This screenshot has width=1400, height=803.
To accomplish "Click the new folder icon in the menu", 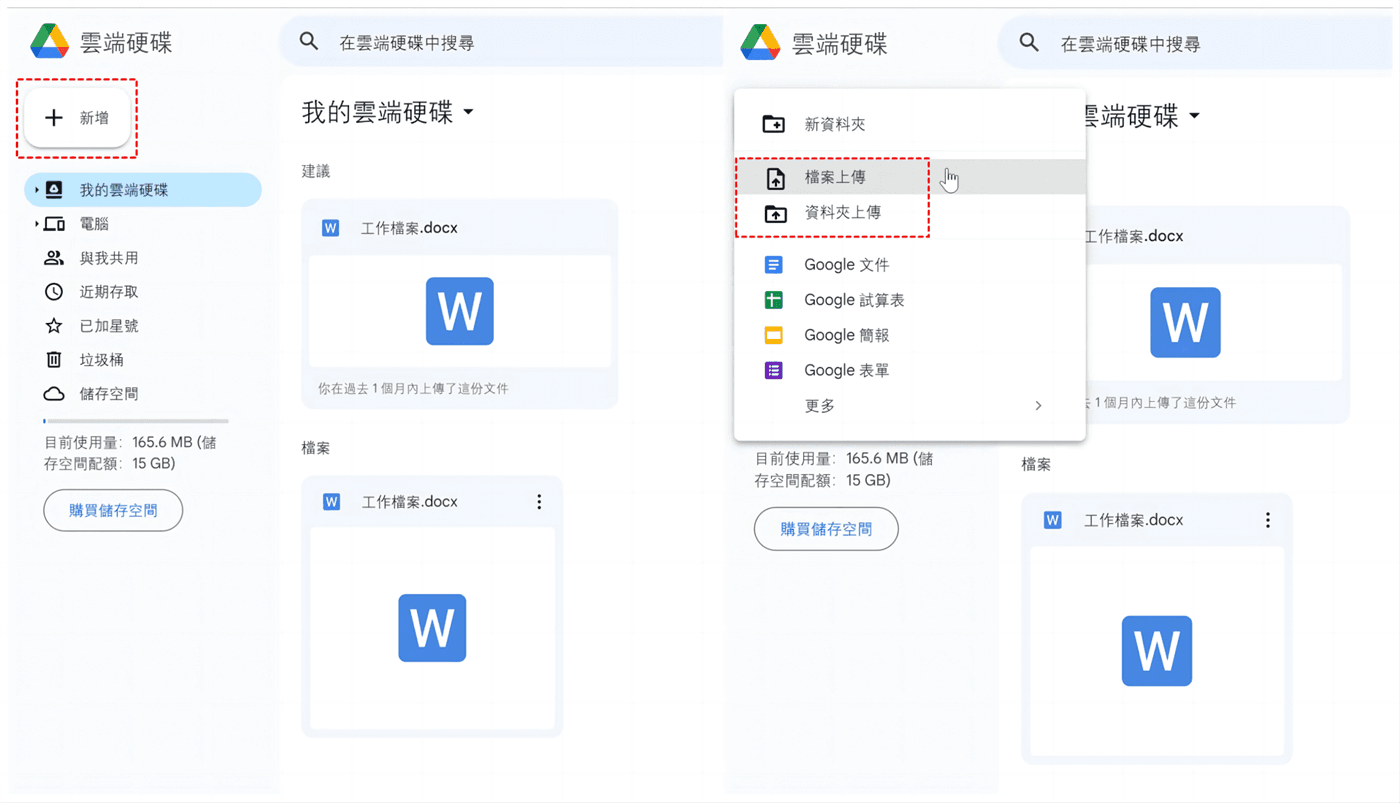I will (774, 124).
